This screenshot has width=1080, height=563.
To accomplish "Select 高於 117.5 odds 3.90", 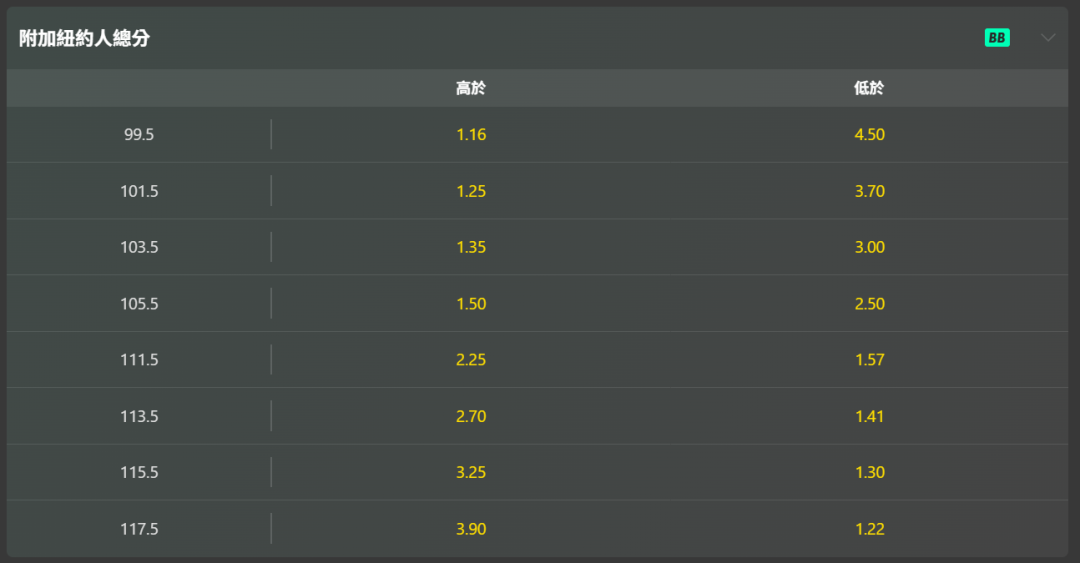I will click(x=471, y=529).
